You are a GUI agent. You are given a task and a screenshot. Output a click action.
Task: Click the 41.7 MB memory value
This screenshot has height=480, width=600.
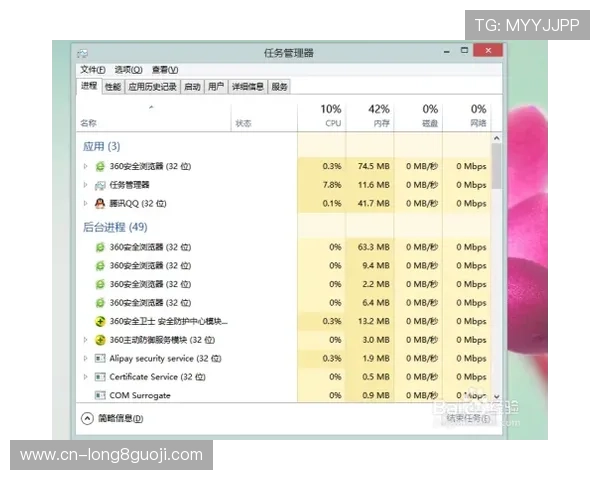click(373, 203)
